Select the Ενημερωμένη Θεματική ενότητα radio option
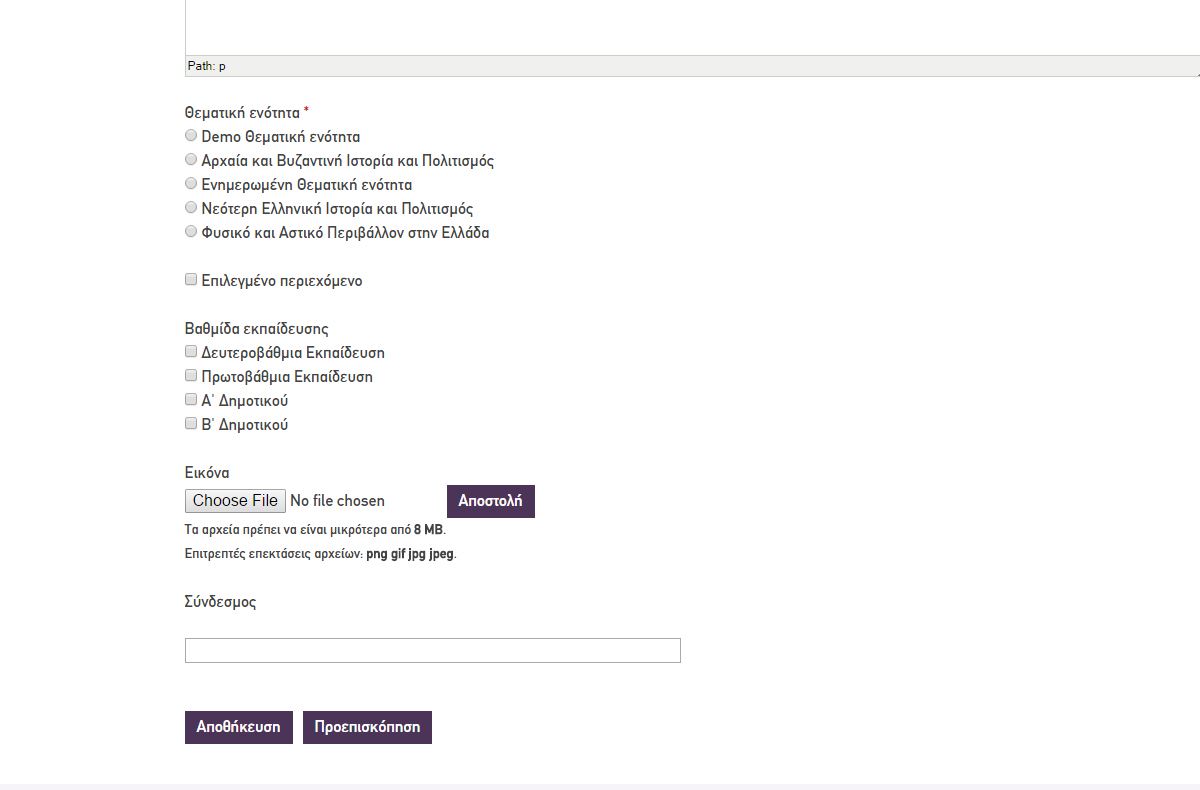 (x=191, y=184)
